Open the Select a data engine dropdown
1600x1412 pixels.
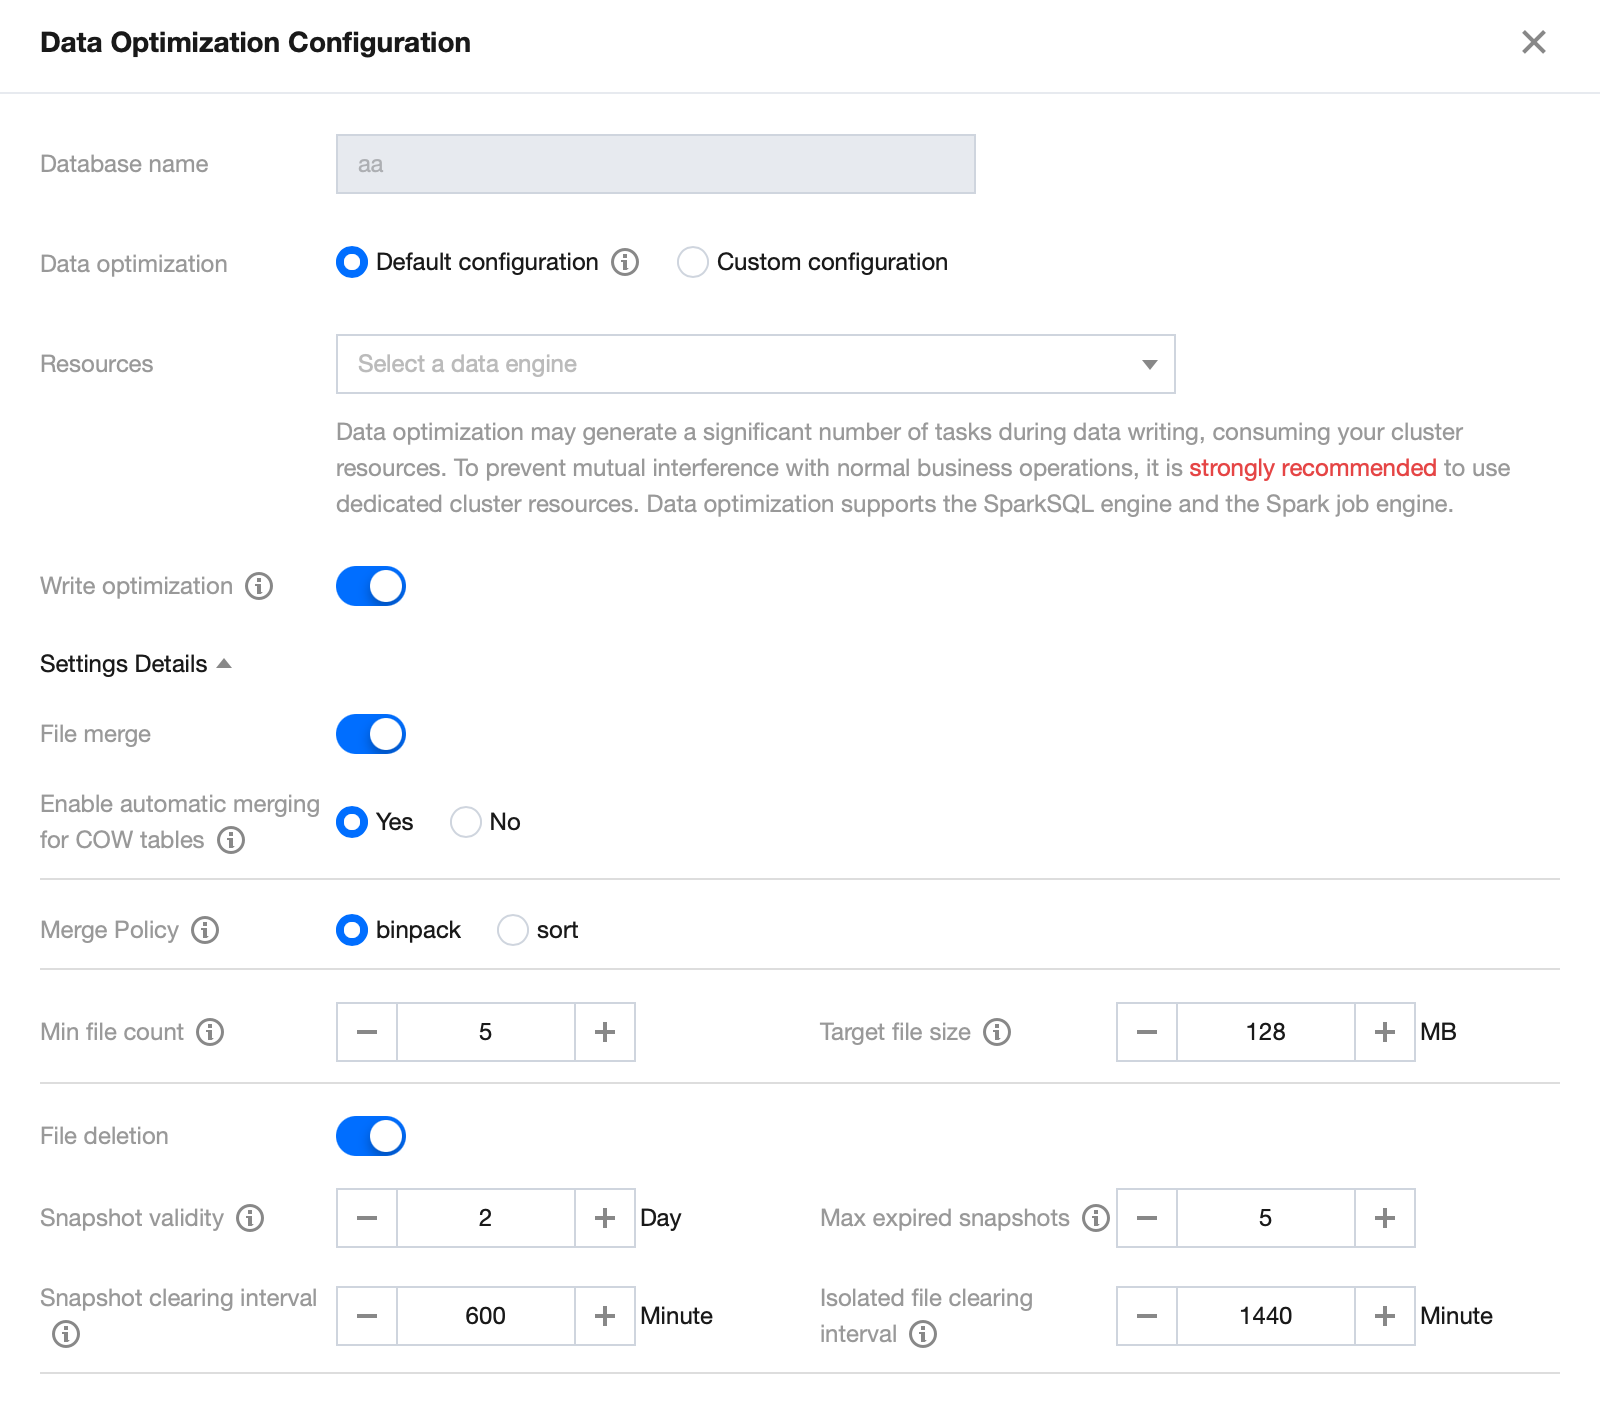(x=755, y=364)
